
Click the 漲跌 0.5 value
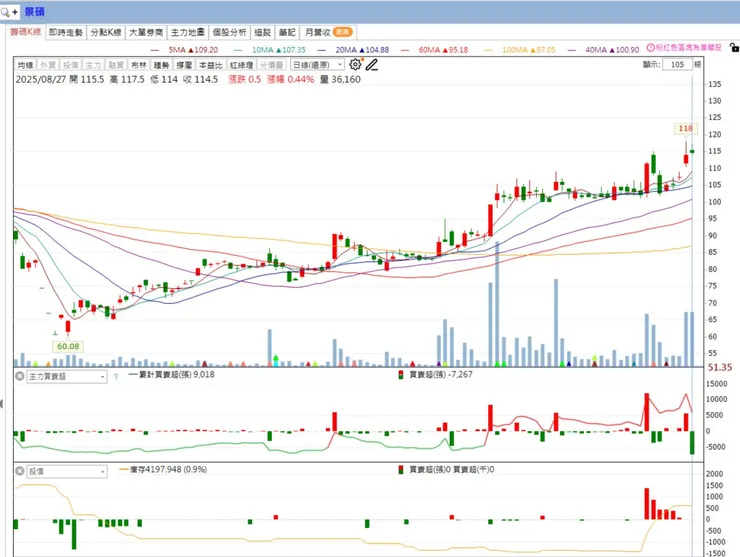(x=244, y=79)
